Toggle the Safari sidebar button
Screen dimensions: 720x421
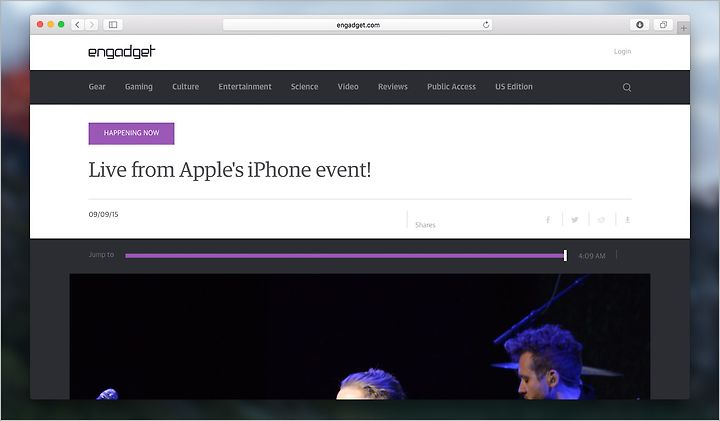coord(113,25)
